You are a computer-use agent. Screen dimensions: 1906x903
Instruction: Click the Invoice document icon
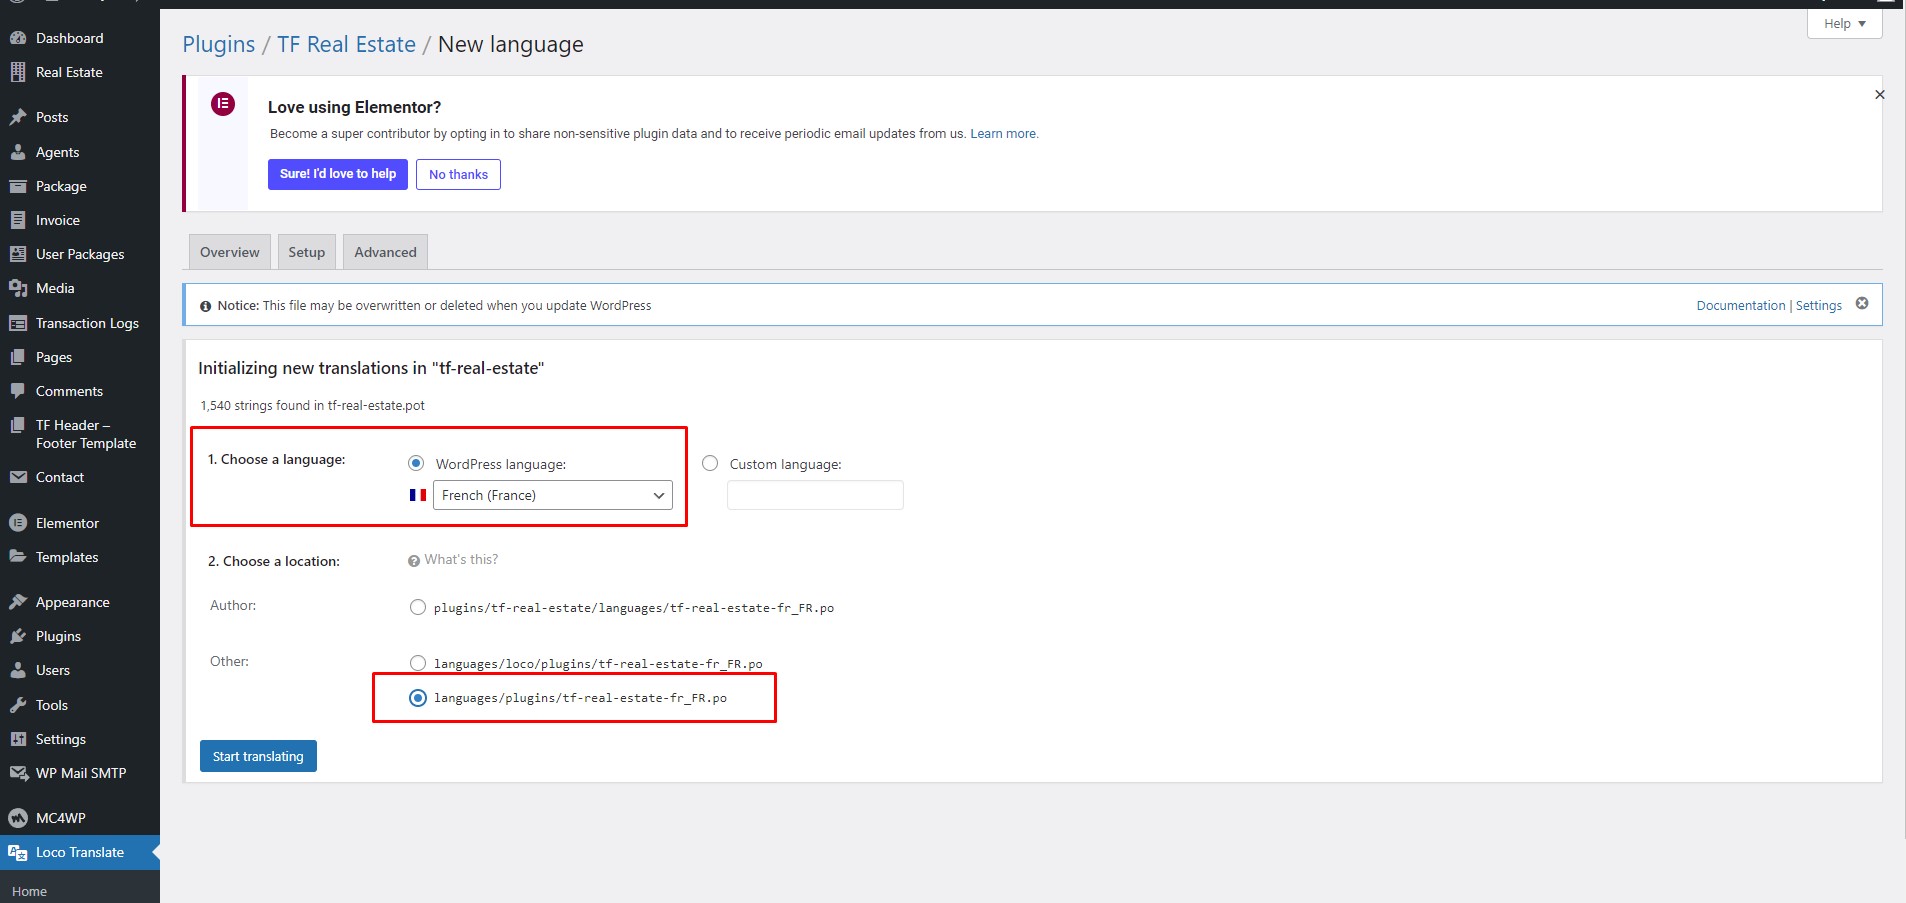point(18,220)
